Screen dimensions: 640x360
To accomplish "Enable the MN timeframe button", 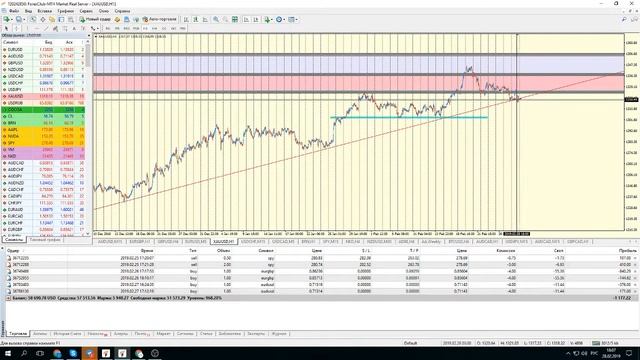I will click(183, 28).
